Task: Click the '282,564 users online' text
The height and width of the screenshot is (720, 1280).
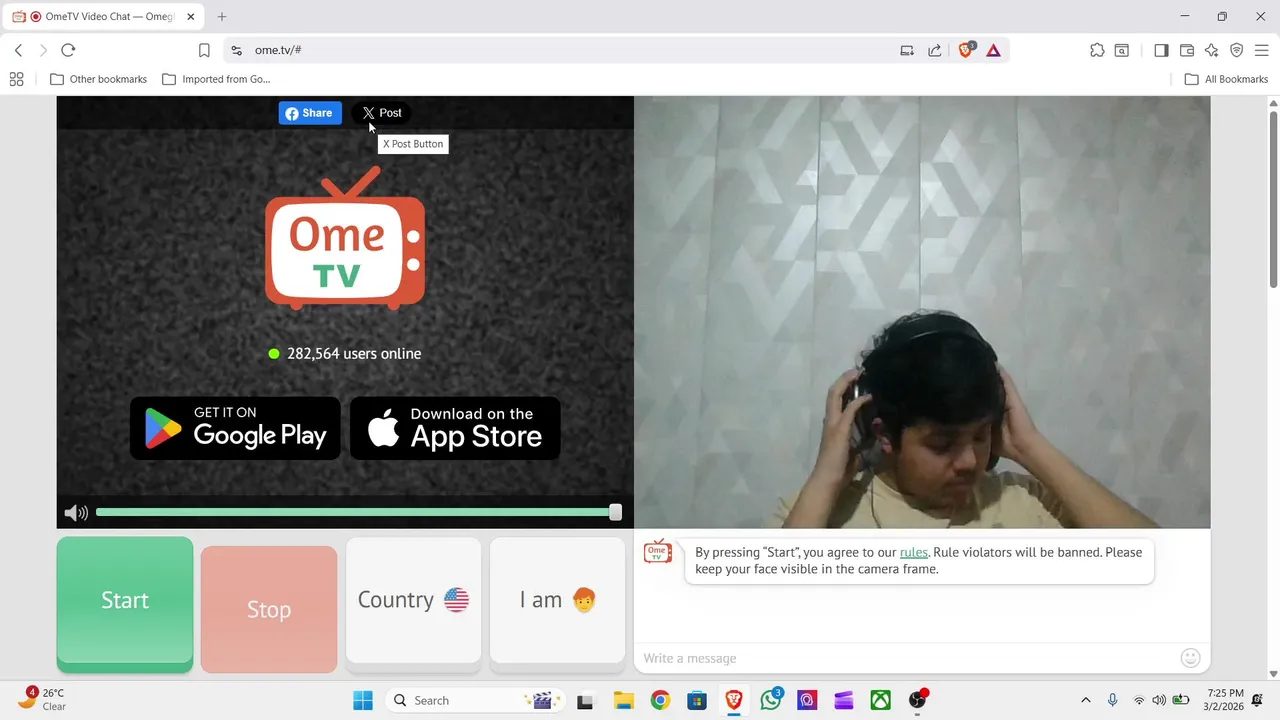Action: (354, 353)
